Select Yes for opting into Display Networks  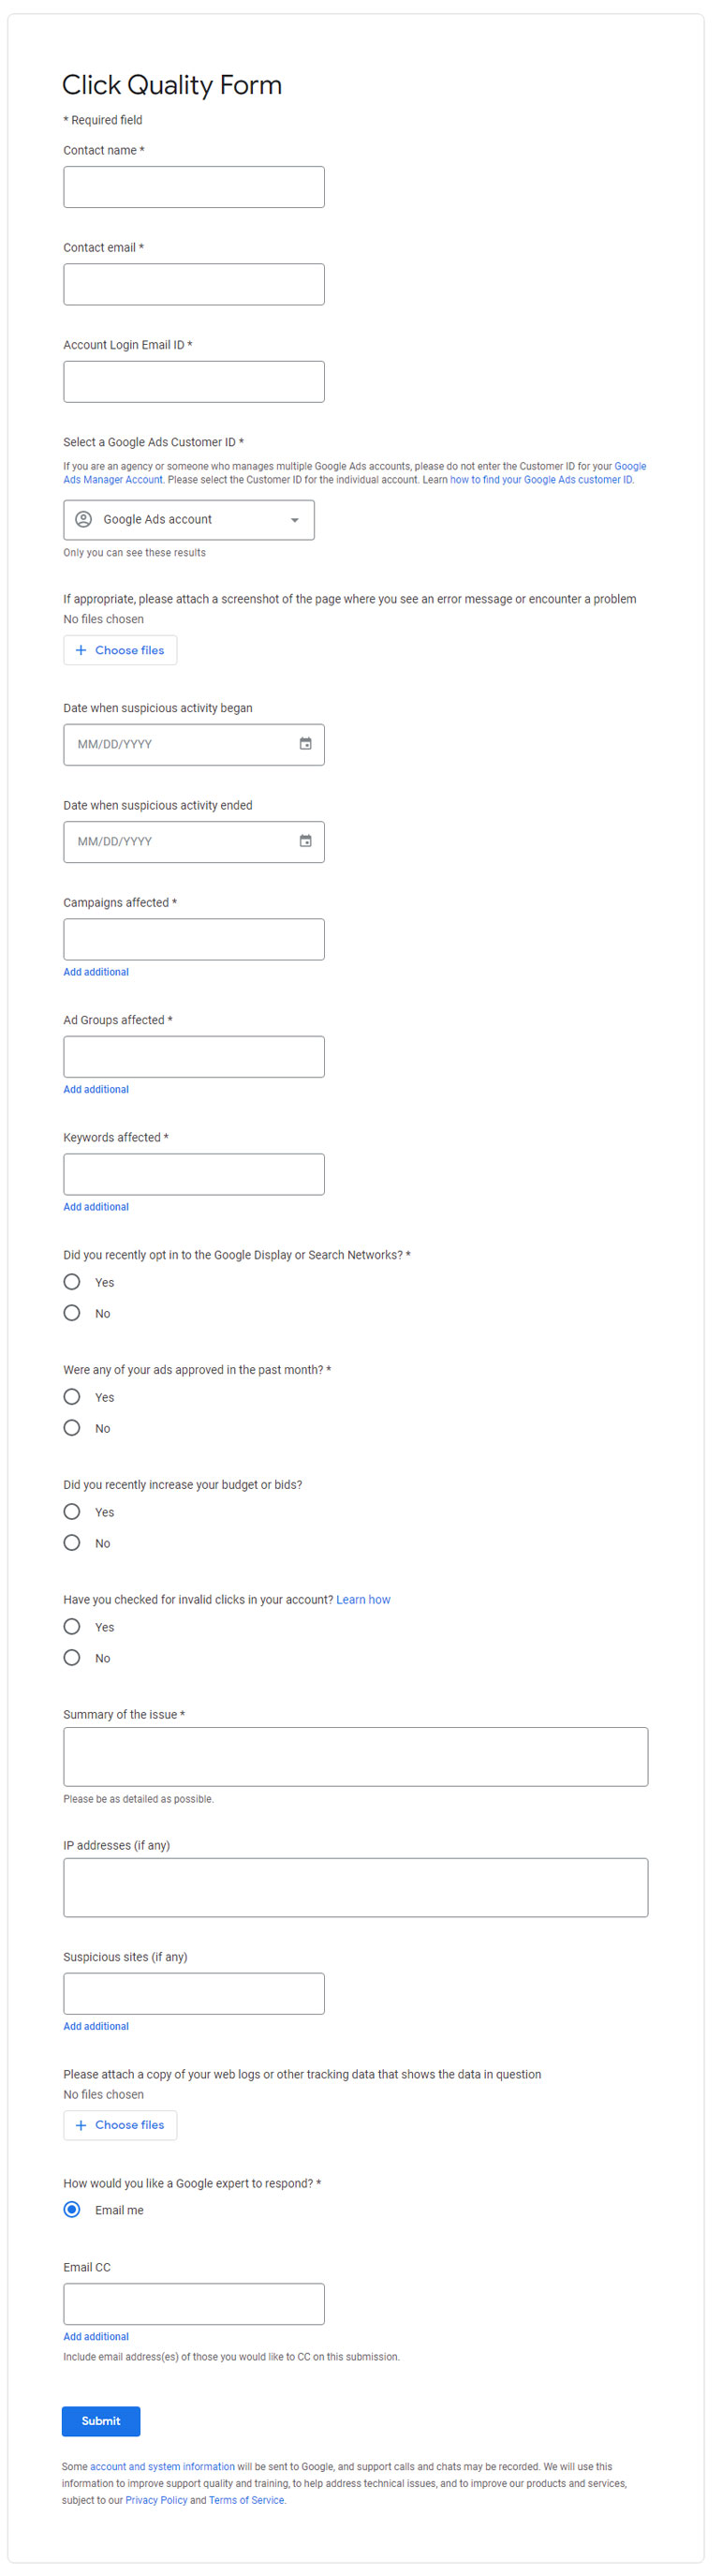click(71, 1281)
